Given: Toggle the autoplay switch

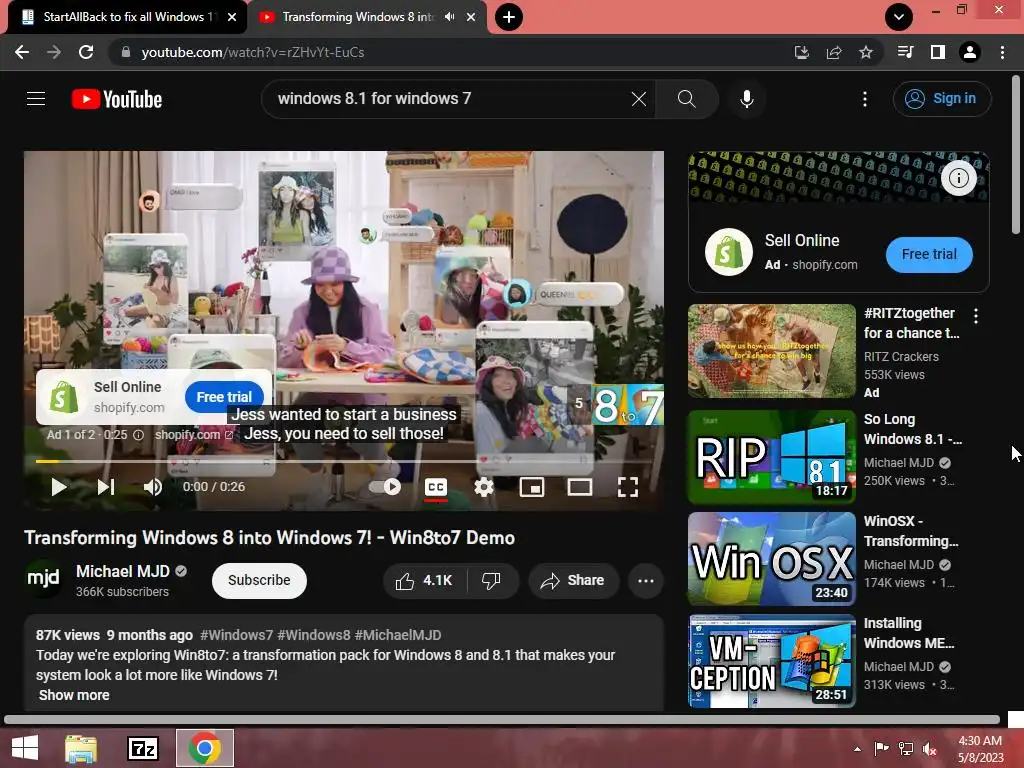Looking at the screenshot, I should [385, 487].
